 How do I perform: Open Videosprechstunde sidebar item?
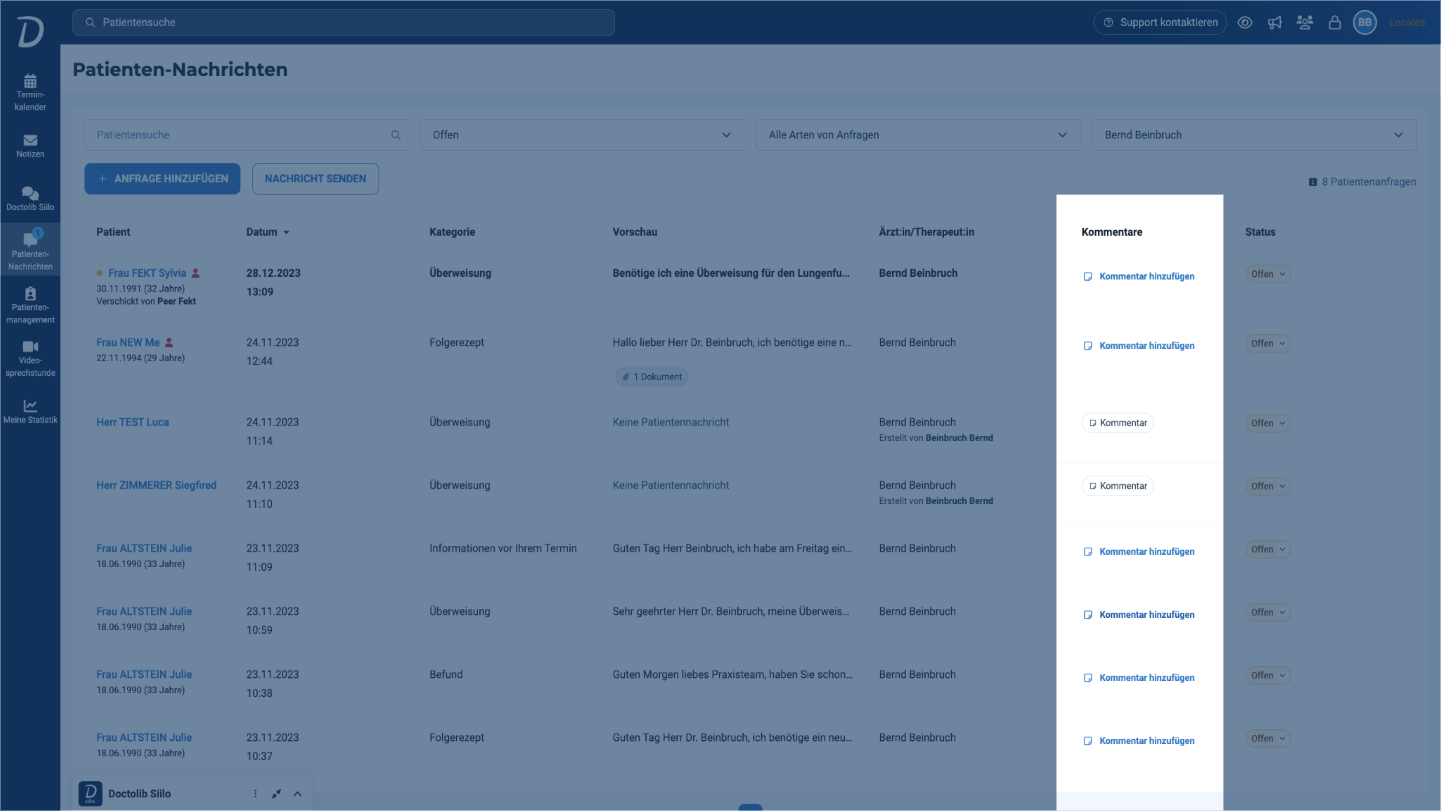(30, 358)
